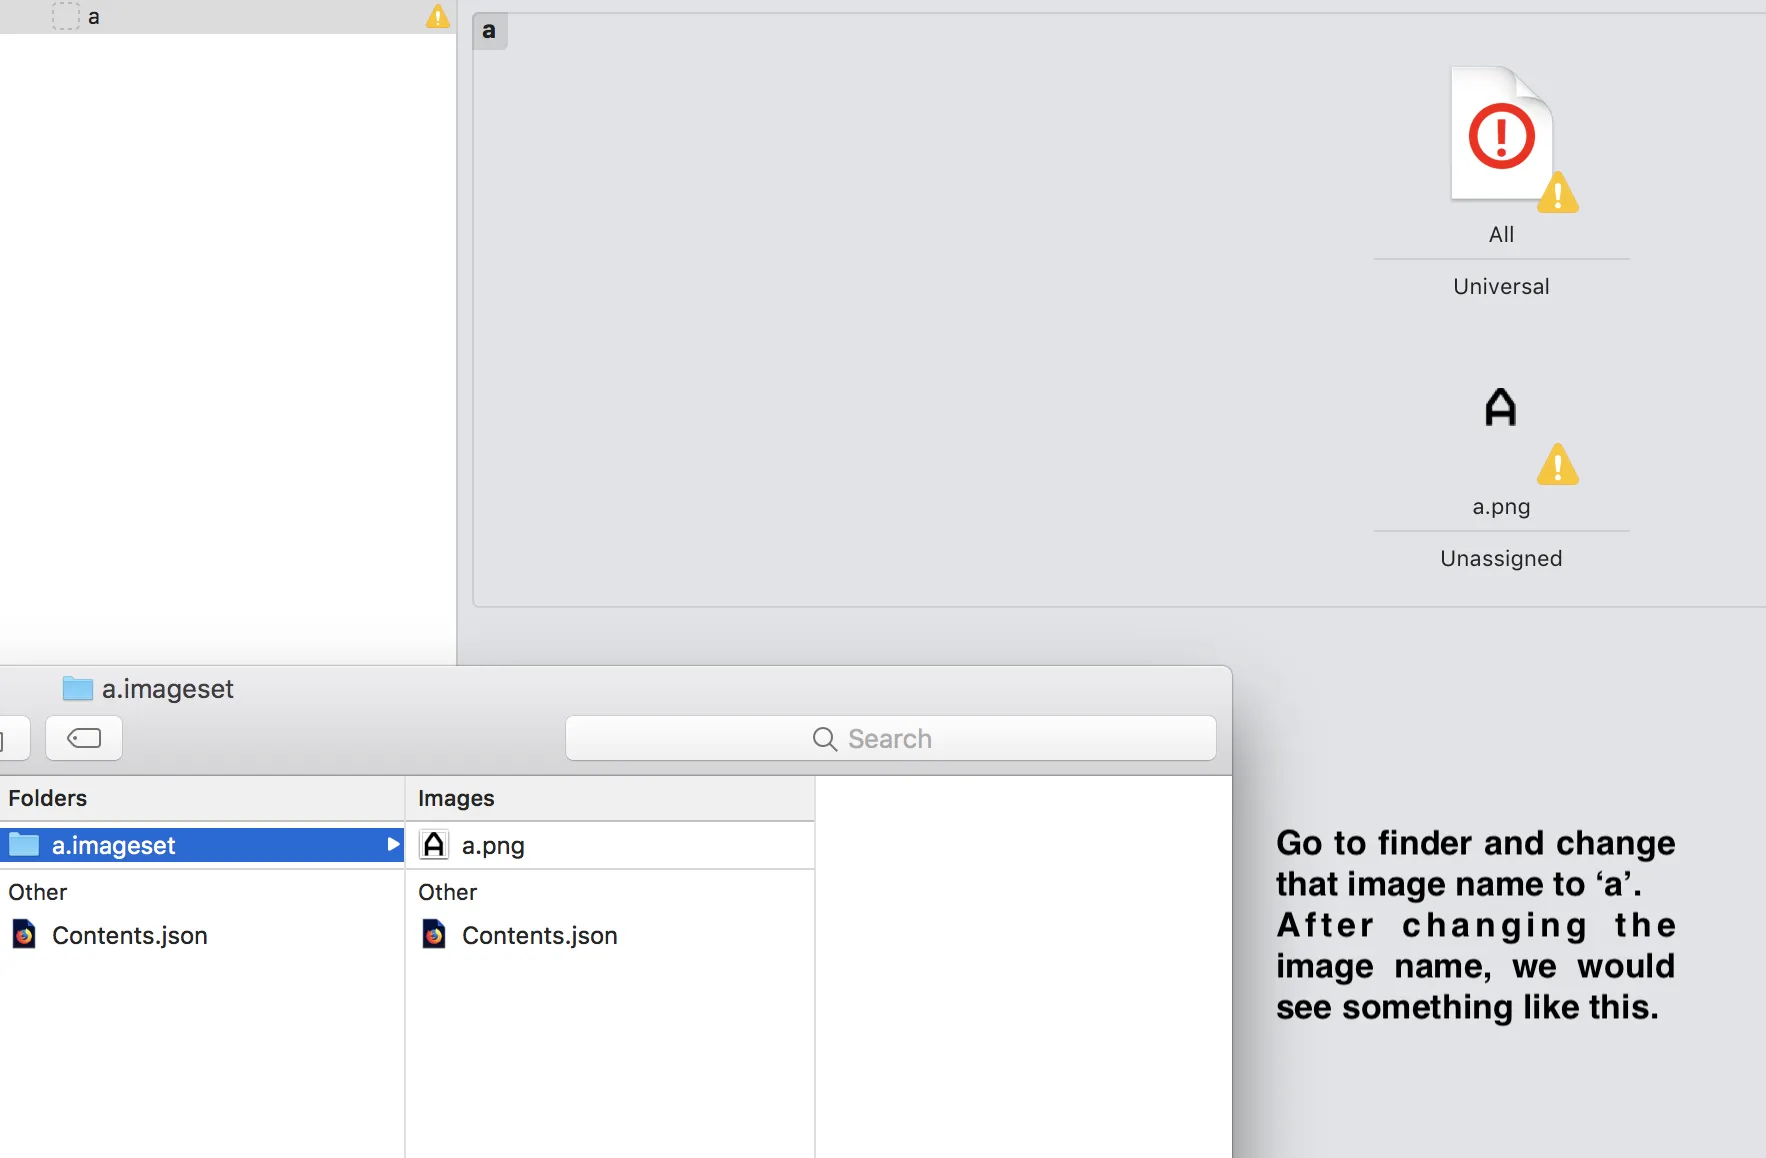Click the dashed image set icon beside 'a'
The height and width of the screenshot is (1158, 1766).
point(65,16)
